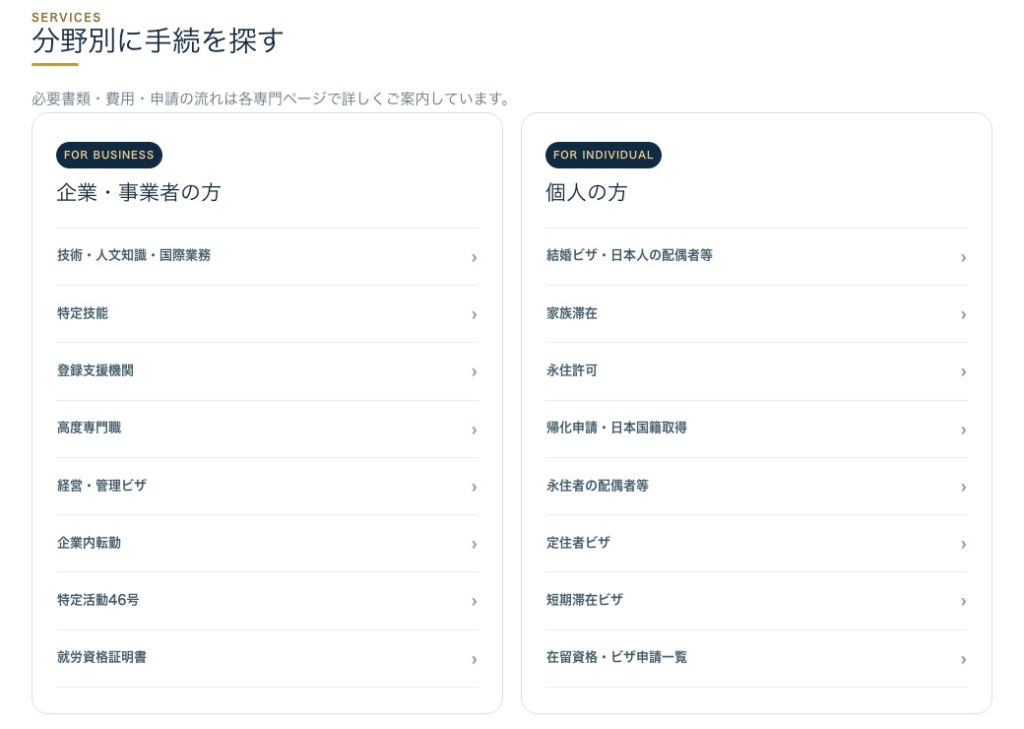
Task: Click chevron arrow beside 高度専門職
Action: 474,430
